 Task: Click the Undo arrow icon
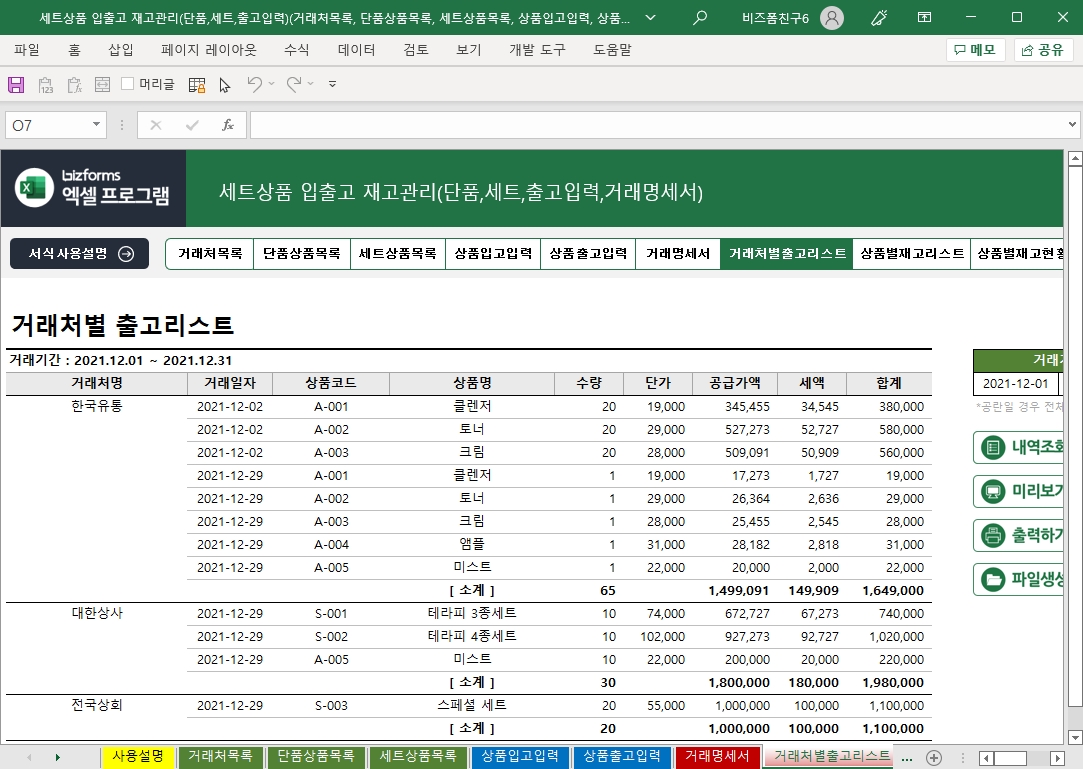(255, 85)
